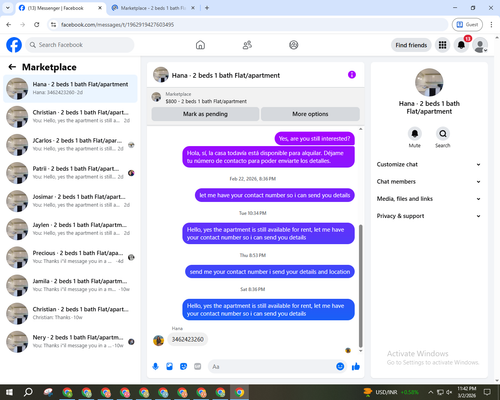Search in conversation magnifier icon
The height and width of the screenshot is (400, 500).
click(443, 134)
